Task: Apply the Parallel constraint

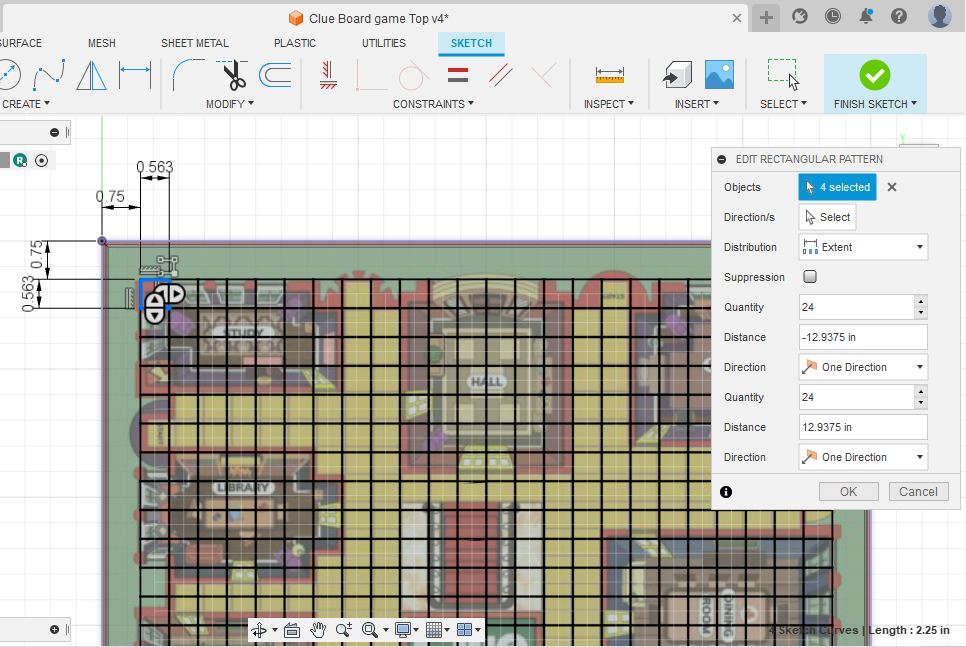Action: click(x=501, y=75)
